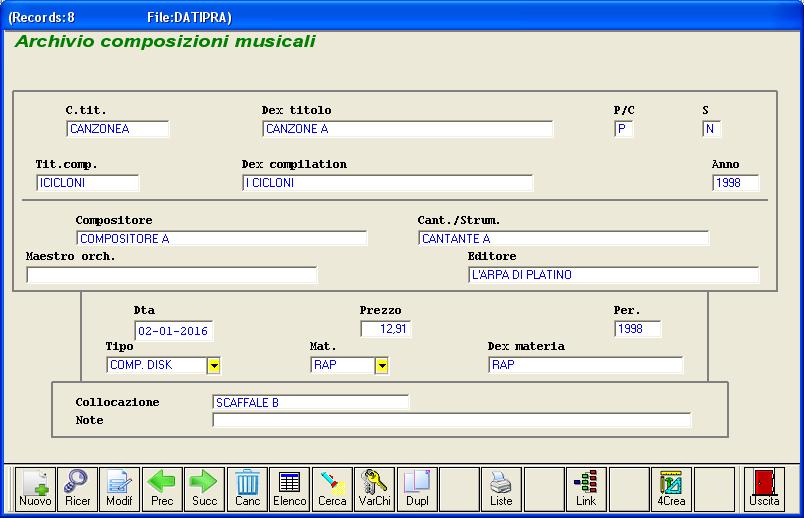804x518 pixels.
Task: Click the Modif edit record icon
Action: coord(119,488)
